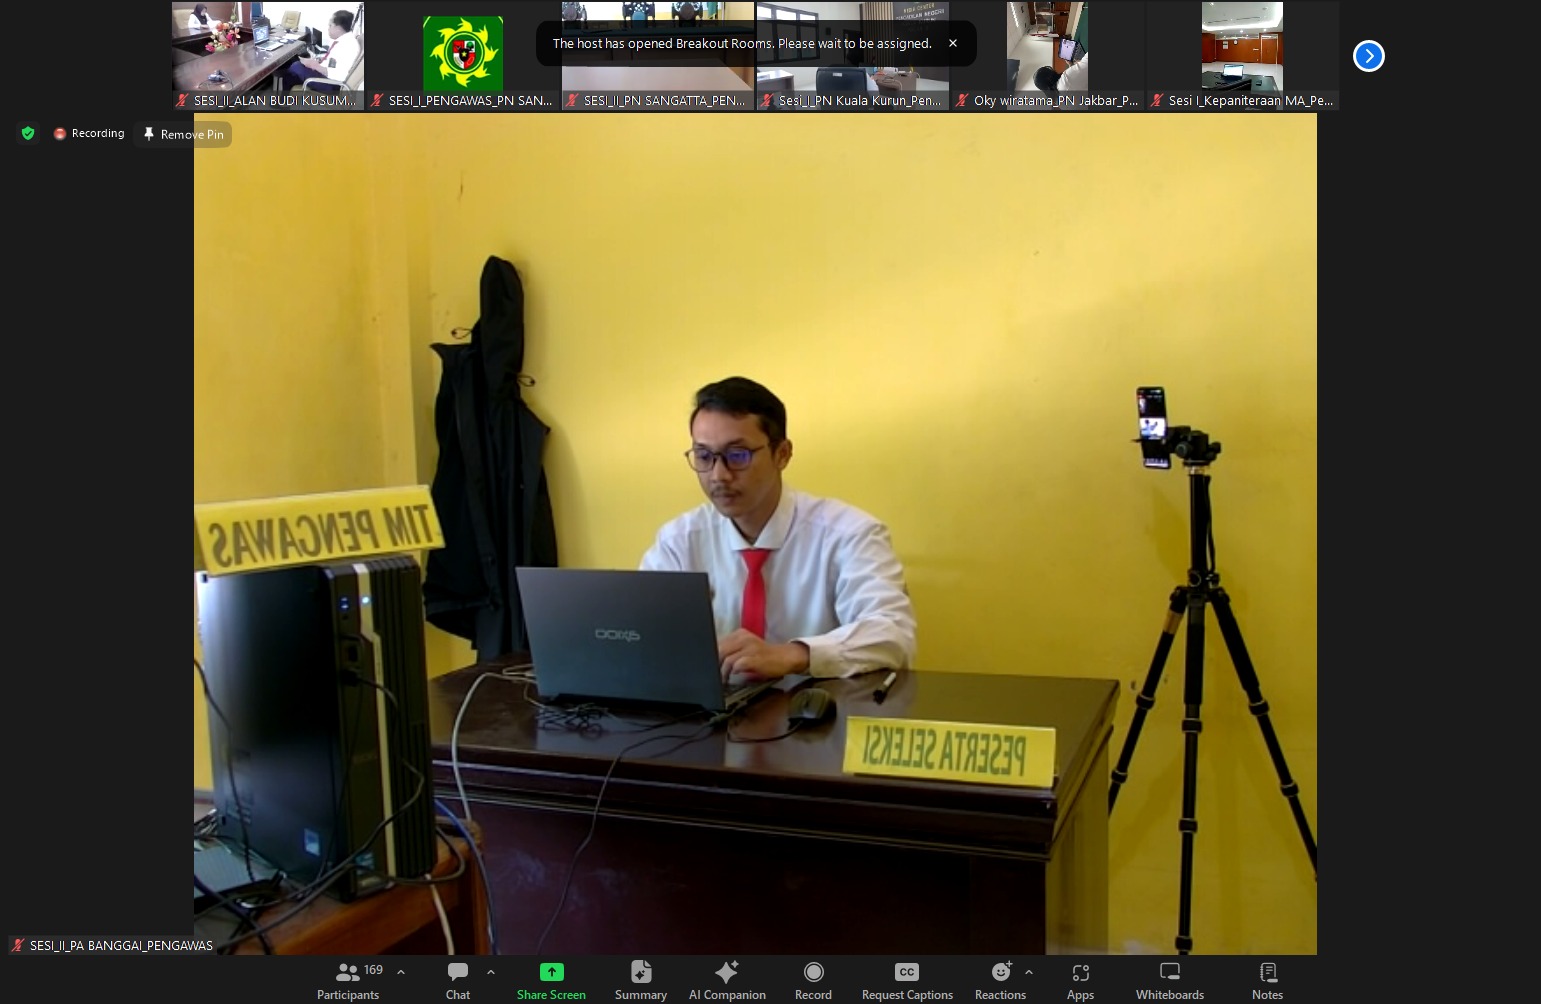Expand the Reactions options arrow
Image resolution: width=1541 pixels, height=1004 pixels.
click(x=1029, y=972)
